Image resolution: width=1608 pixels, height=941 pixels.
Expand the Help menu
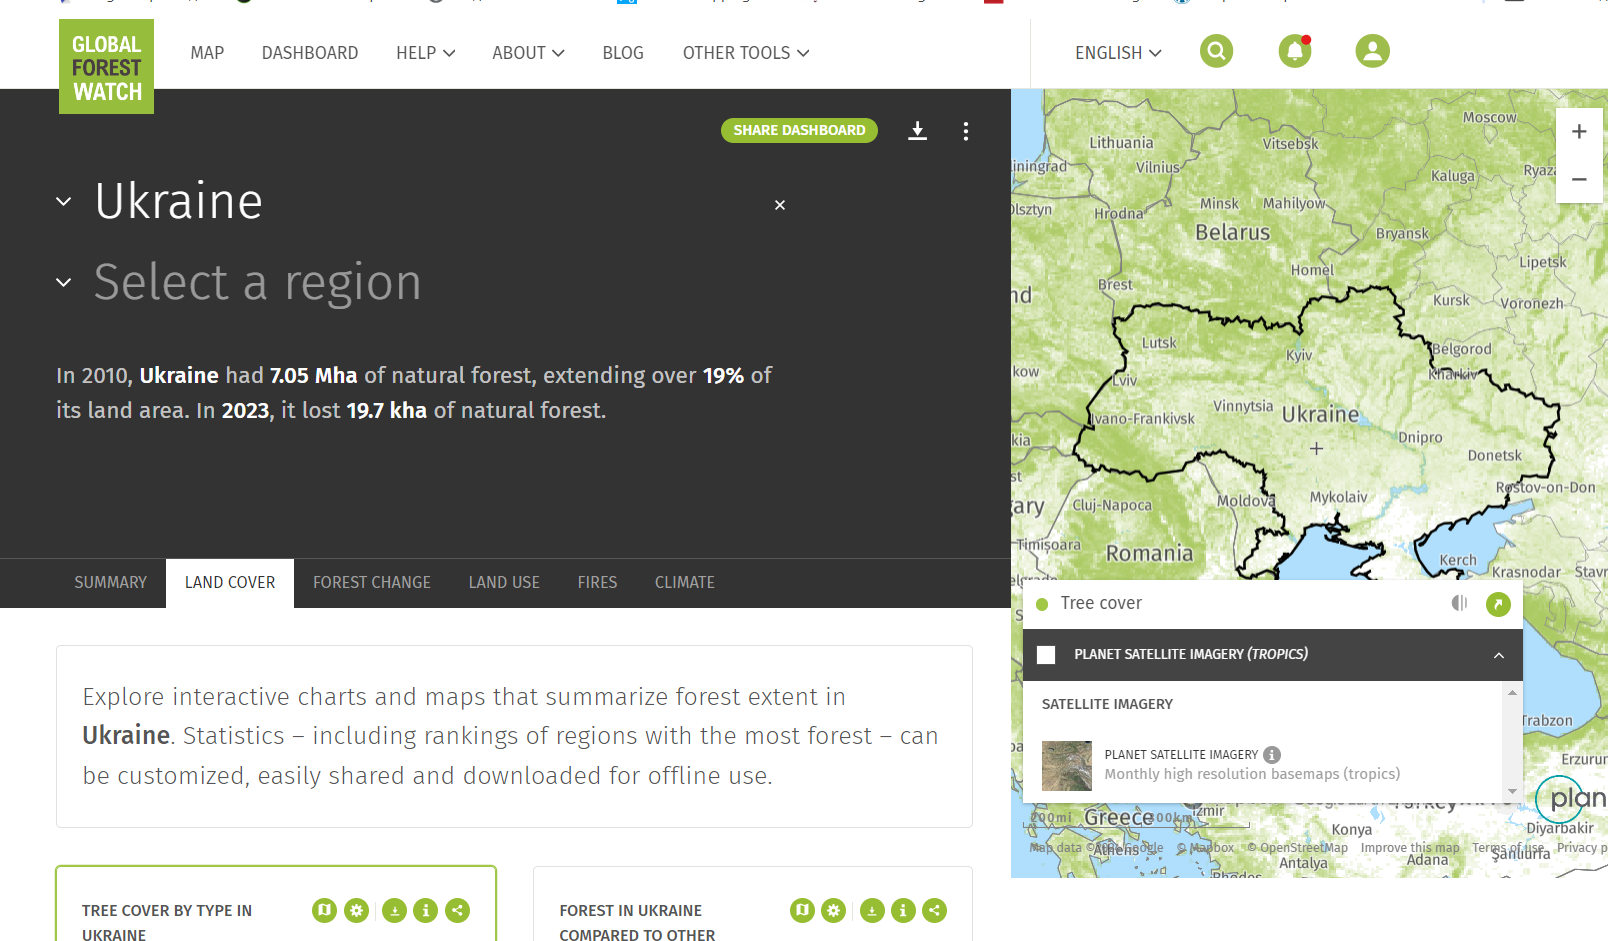pyautogui.click(x=425, y=53)
